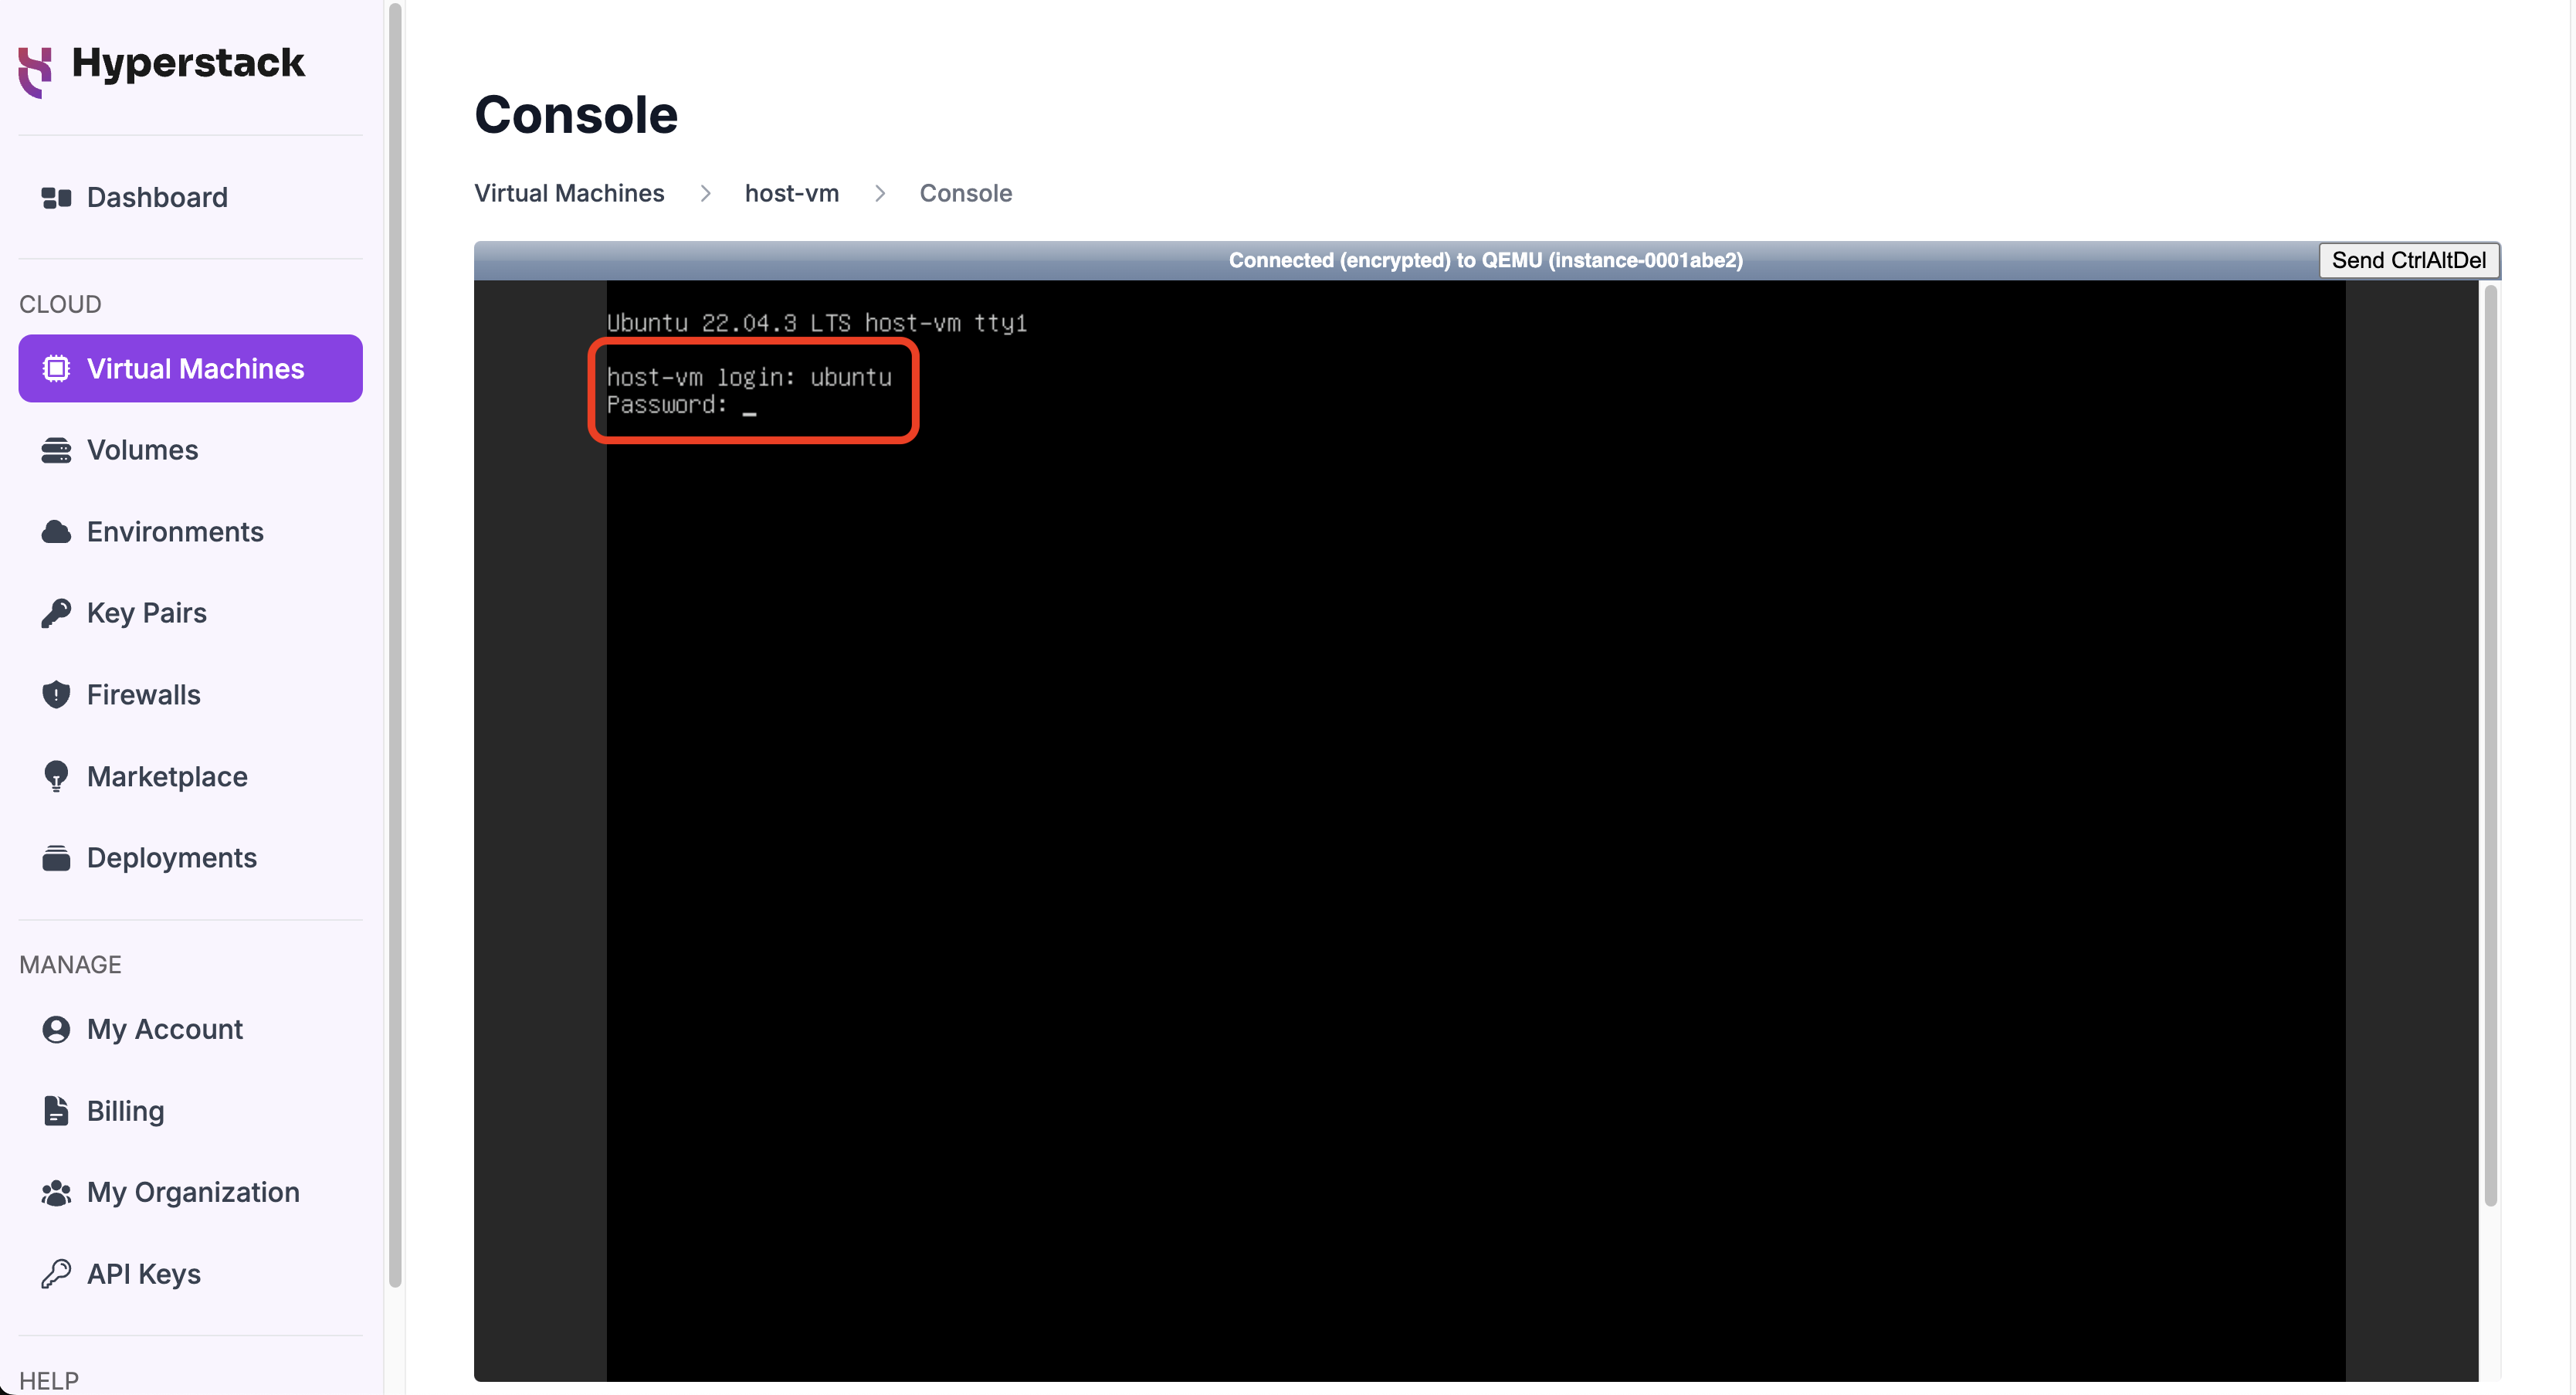Viewport: 2576px width, 1395px height.
Task: Click the Volumes disk icon
Action: (56, 451)
